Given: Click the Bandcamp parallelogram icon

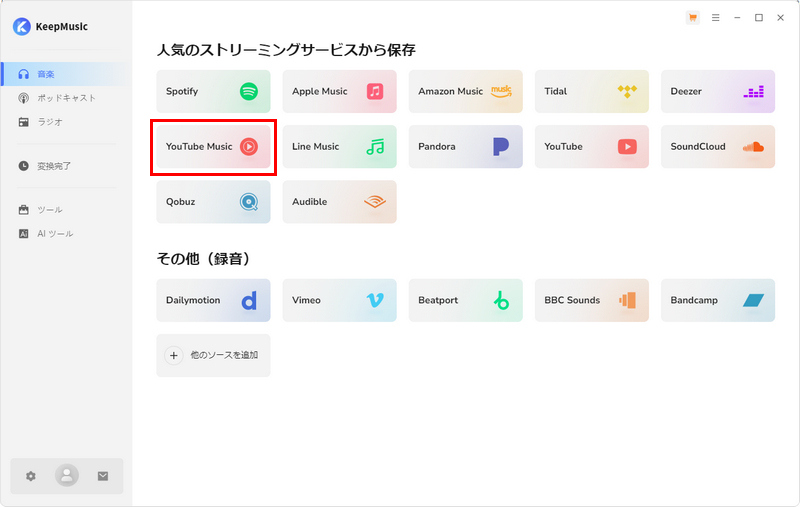Looking at the screenshot, I should pos(753,300).
